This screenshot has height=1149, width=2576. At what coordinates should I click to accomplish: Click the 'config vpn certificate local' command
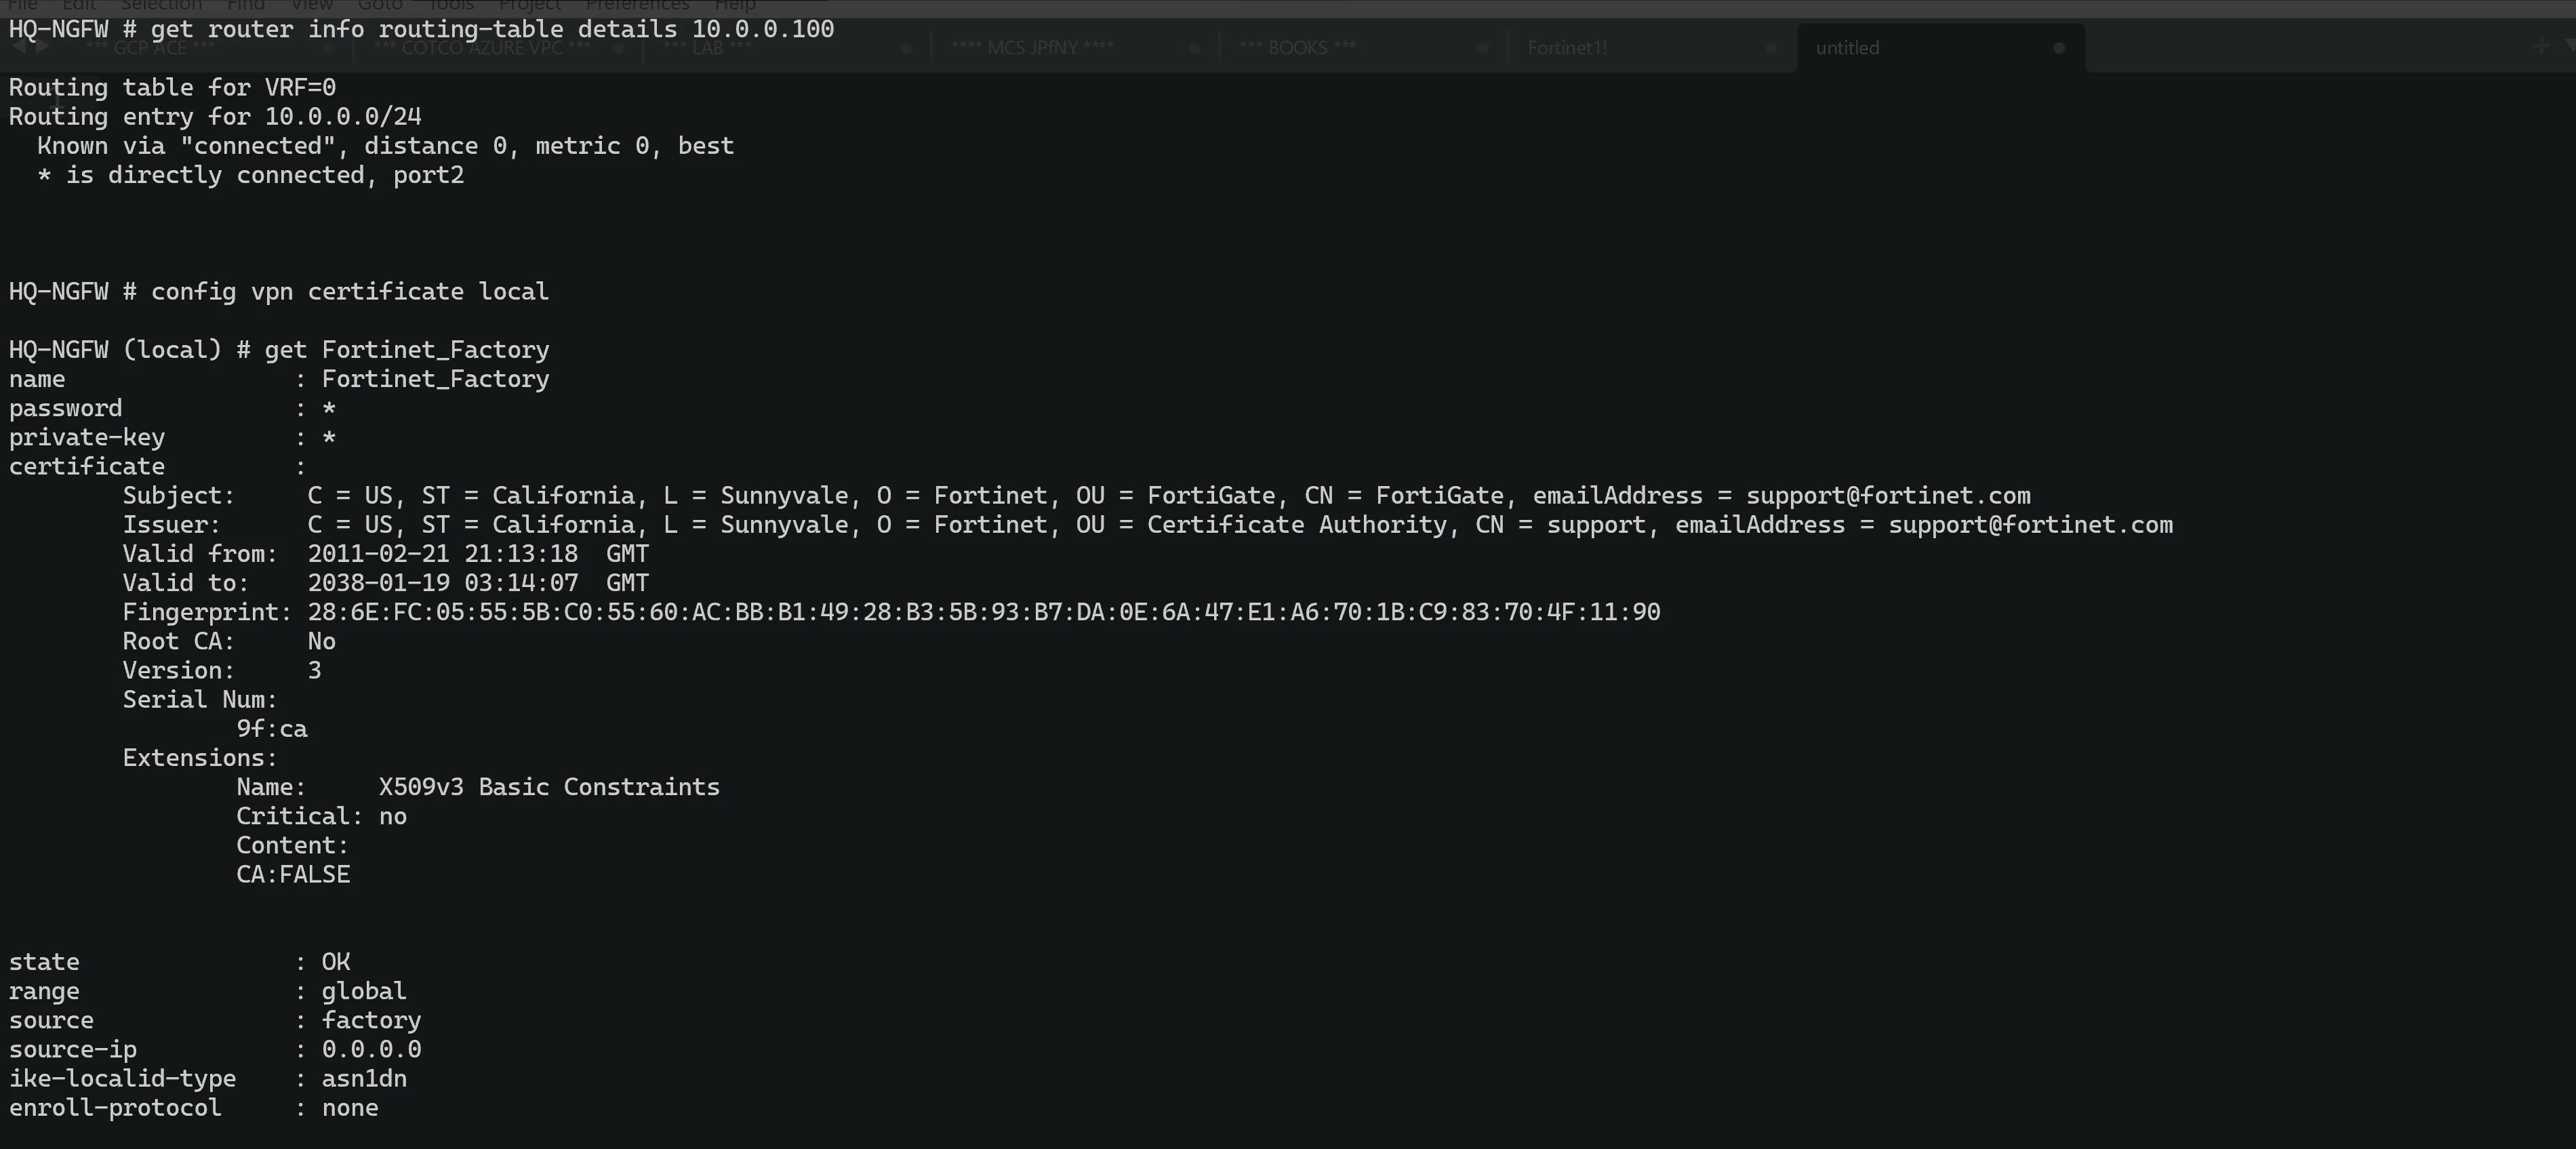pyautogui.click(x=278, y=292)
